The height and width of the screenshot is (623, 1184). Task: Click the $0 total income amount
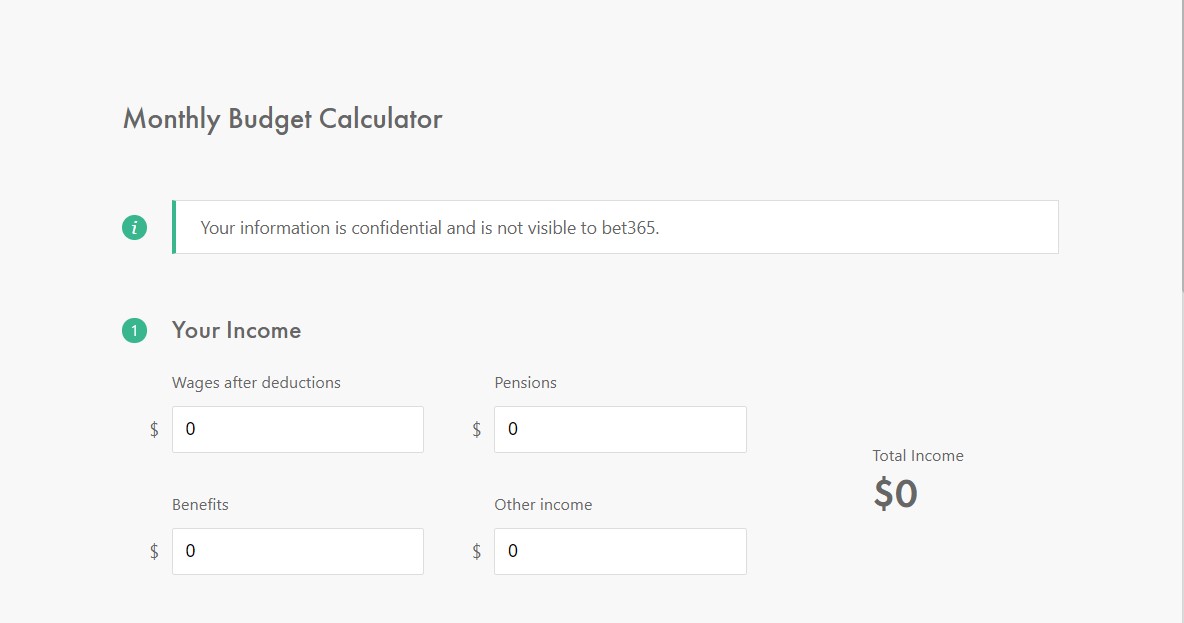(x=896, y=494)
